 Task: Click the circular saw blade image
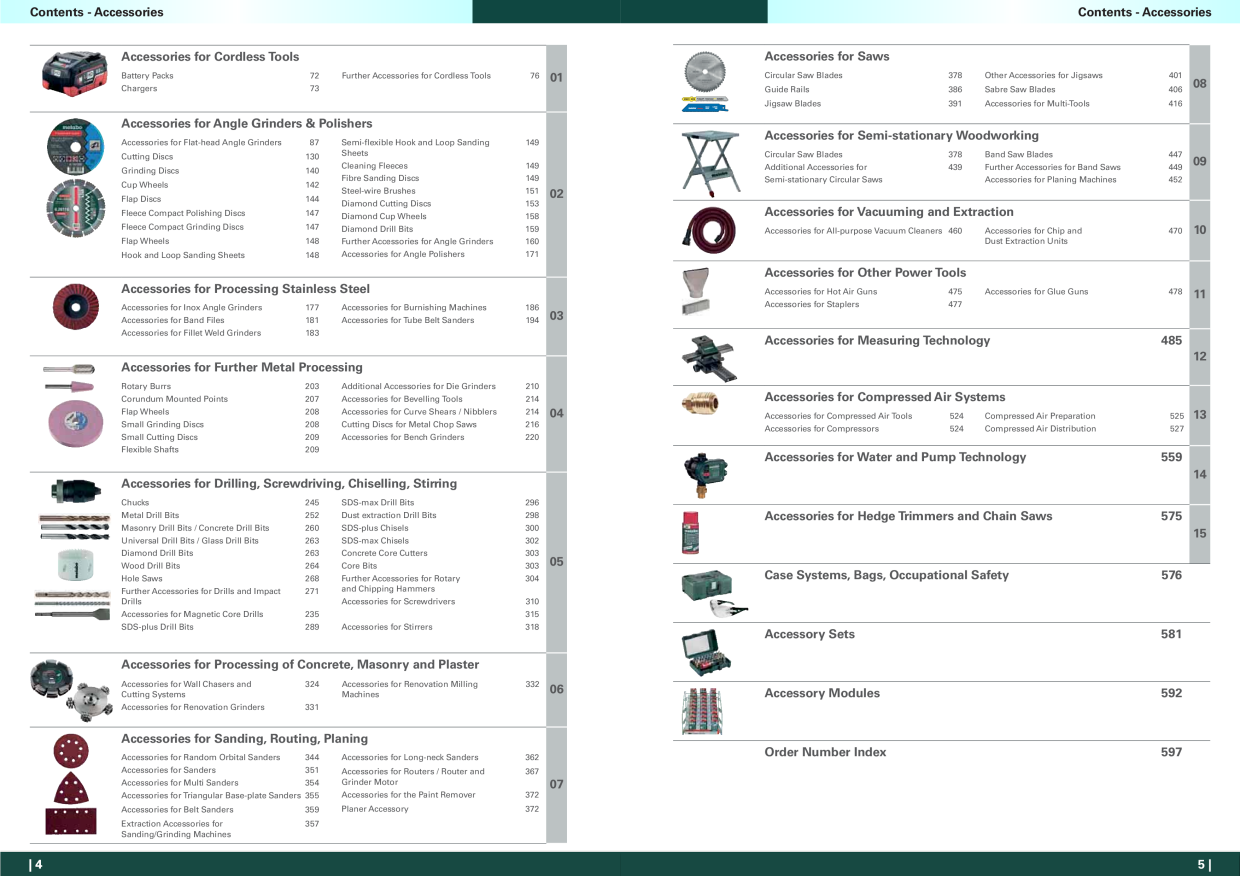703,71
